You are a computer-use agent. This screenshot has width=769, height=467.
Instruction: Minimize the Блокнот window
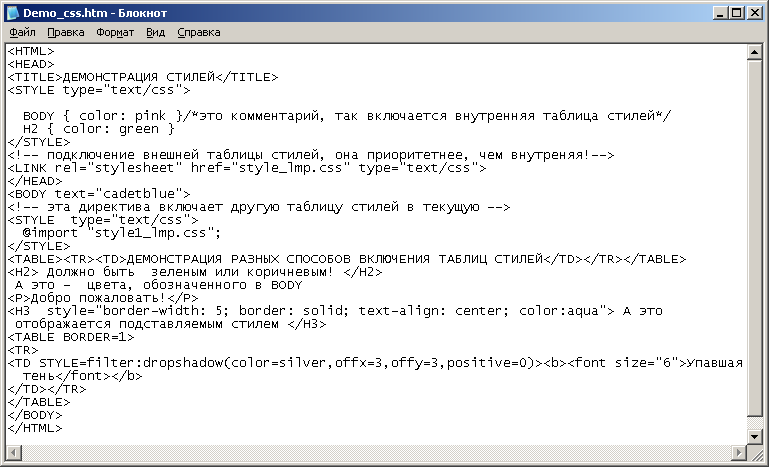[x=719, y=13]
